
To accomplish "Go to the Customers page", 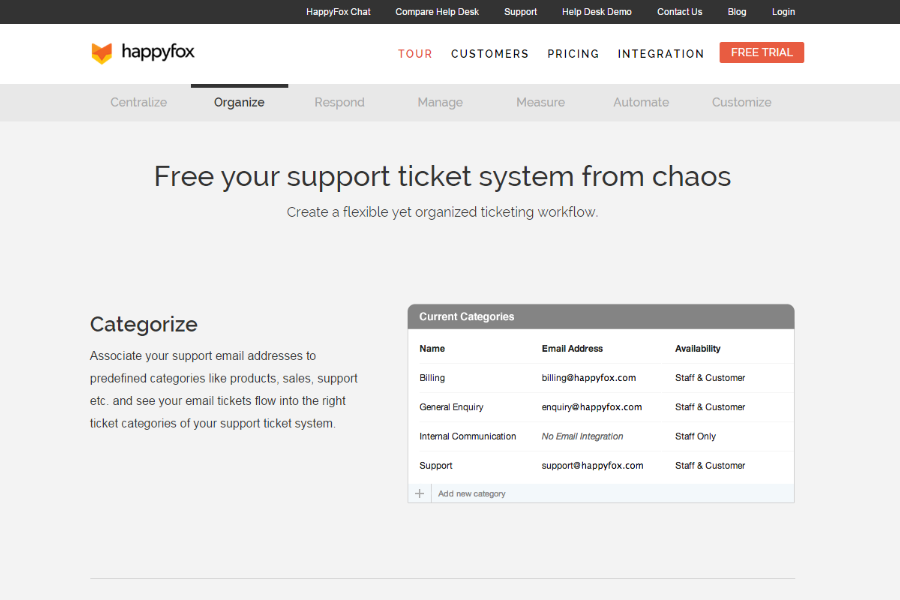I will pos(489,54).
